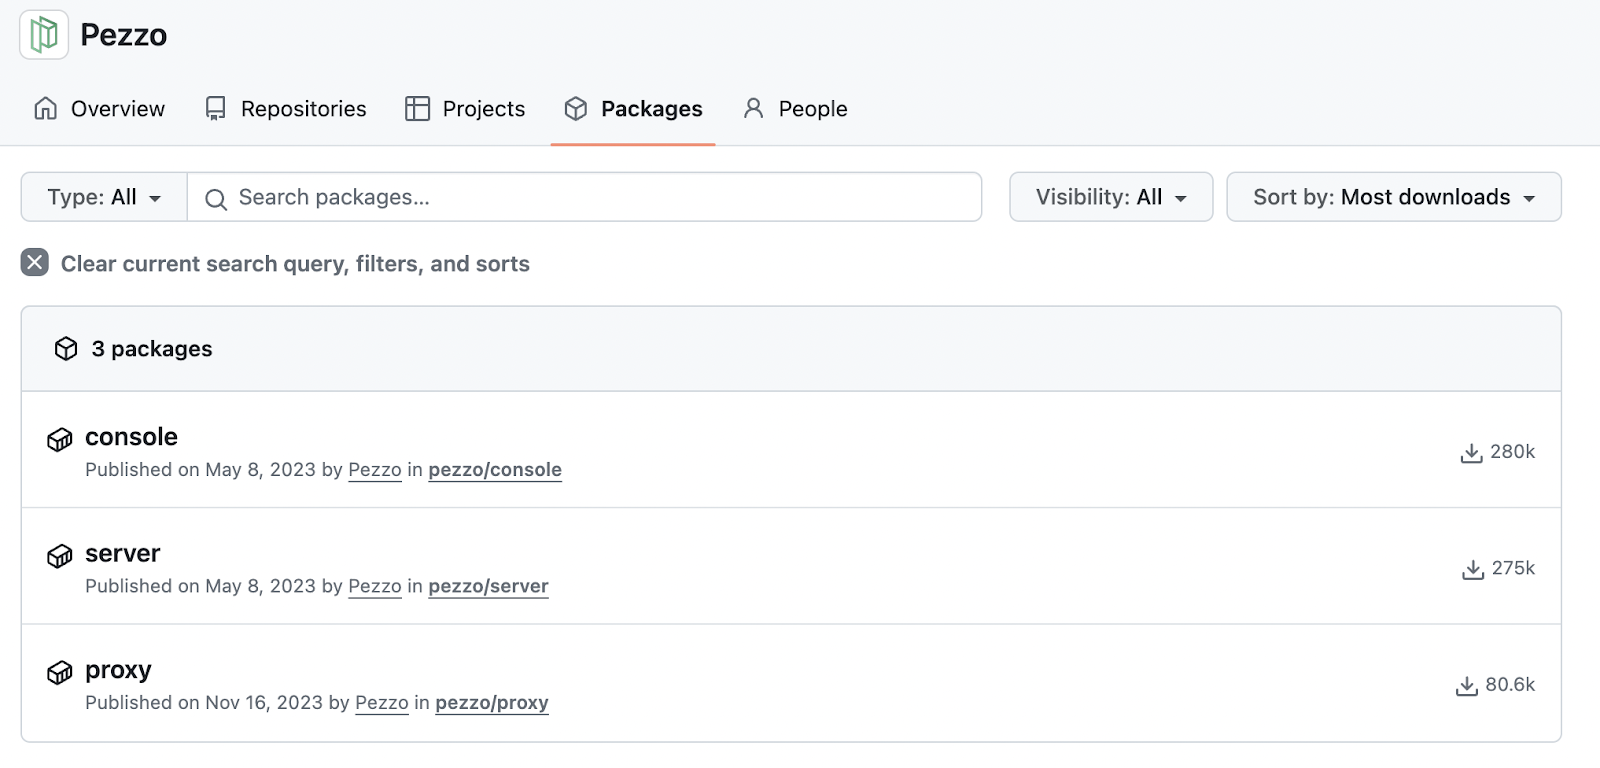1600x768 pixels.
Task: Open the Repositories tab
Action: [285, 109]
